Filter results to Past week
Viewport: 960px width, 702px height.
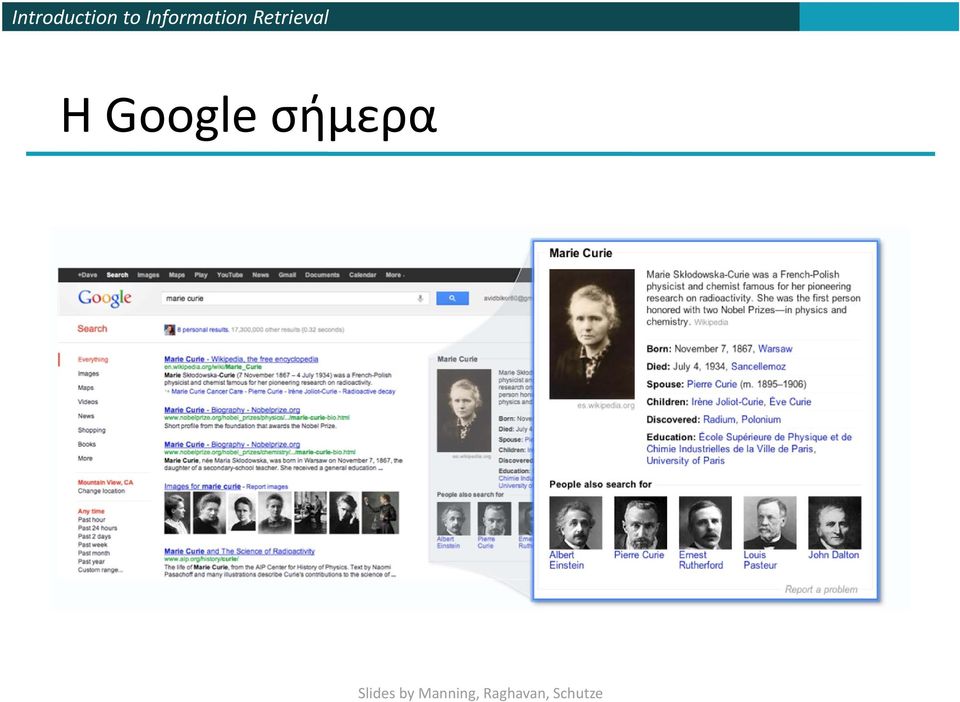(x=92, y=545)
